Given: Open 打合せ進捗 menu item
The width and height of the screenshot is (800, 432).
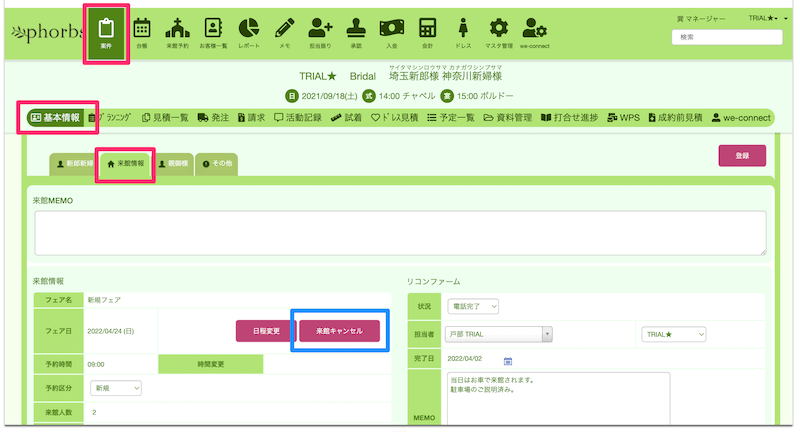Looking at the screenshot, I should [569, 118].
